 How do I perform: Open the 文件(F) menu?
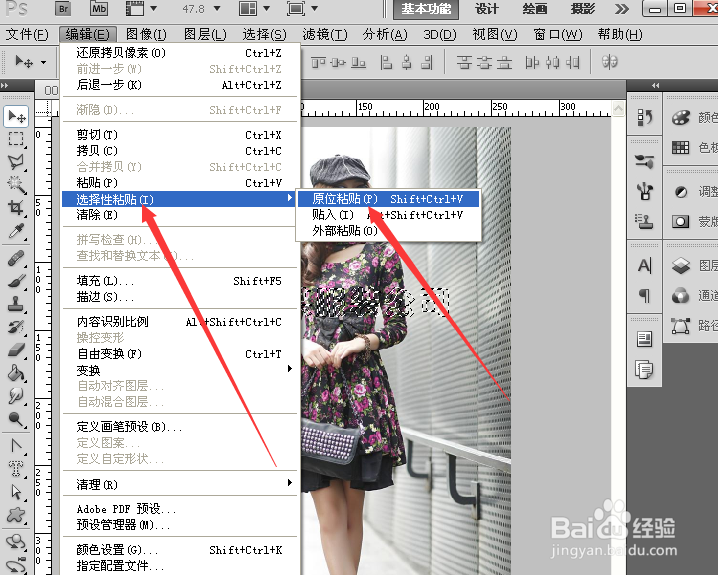27,34
